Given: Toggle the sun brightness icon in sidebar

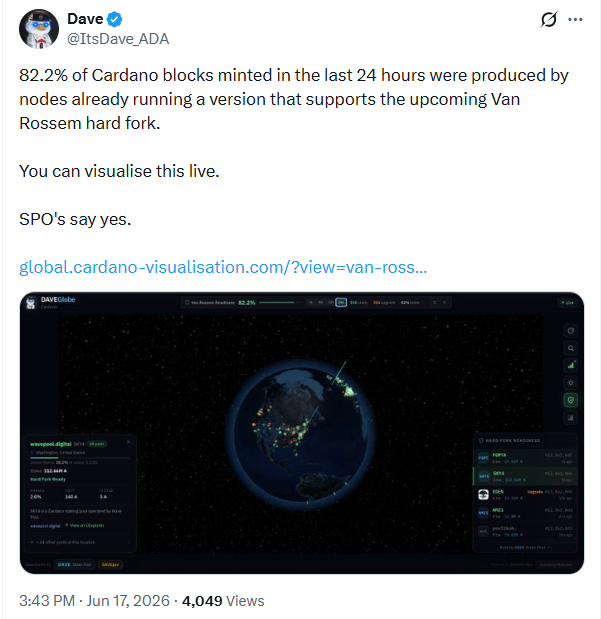Looking at the screenshot, I should [571, 383].
